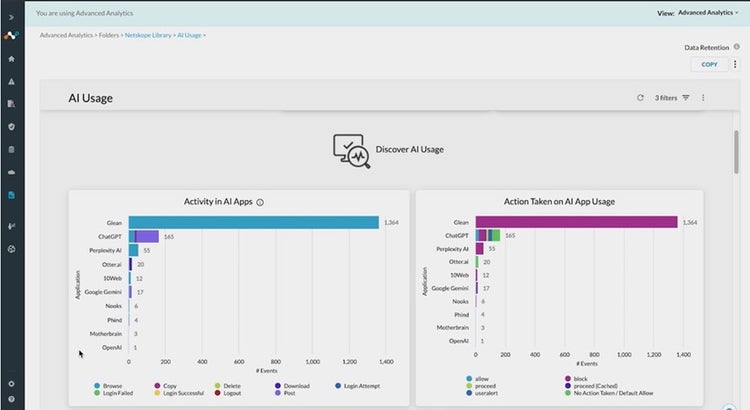750x410 pixels.
Task: Click the COPY button
Action: pos(709,64)
